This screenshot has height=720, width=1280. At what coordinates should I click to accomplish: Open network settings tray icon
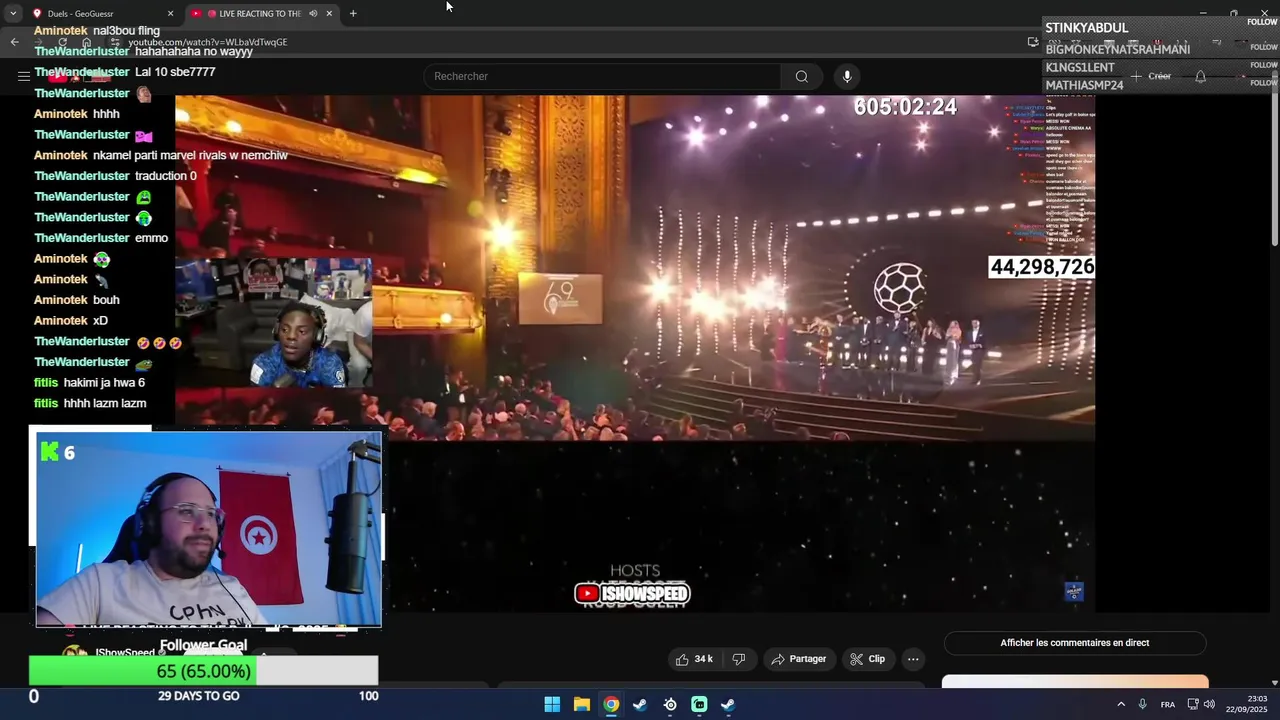click(1193, 704)
